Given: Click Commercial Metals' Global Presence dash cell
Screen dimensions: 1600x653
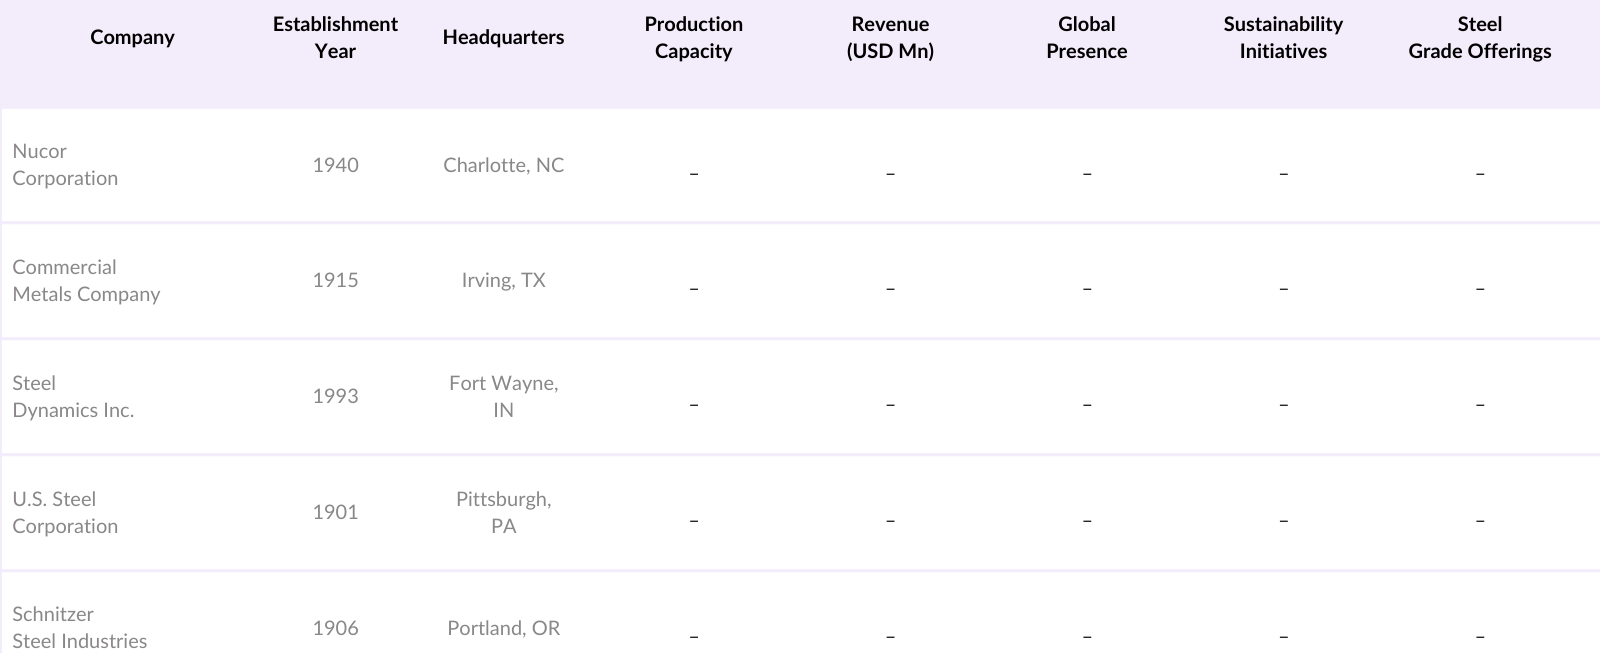Looking at the screenshot, I should (x=1086, y=290).
